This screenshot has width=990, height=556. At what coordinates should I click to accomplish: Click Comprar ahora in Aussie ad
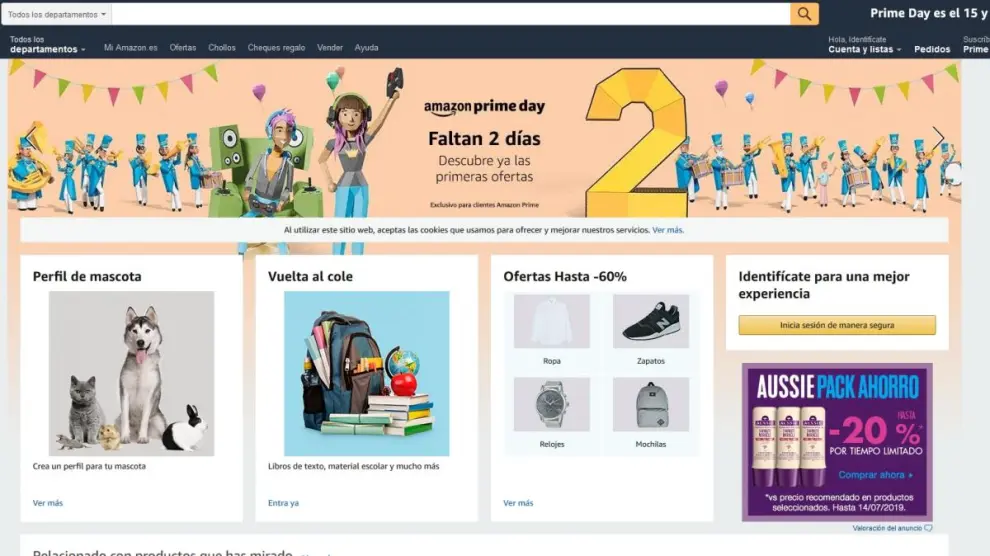(874, 475)
